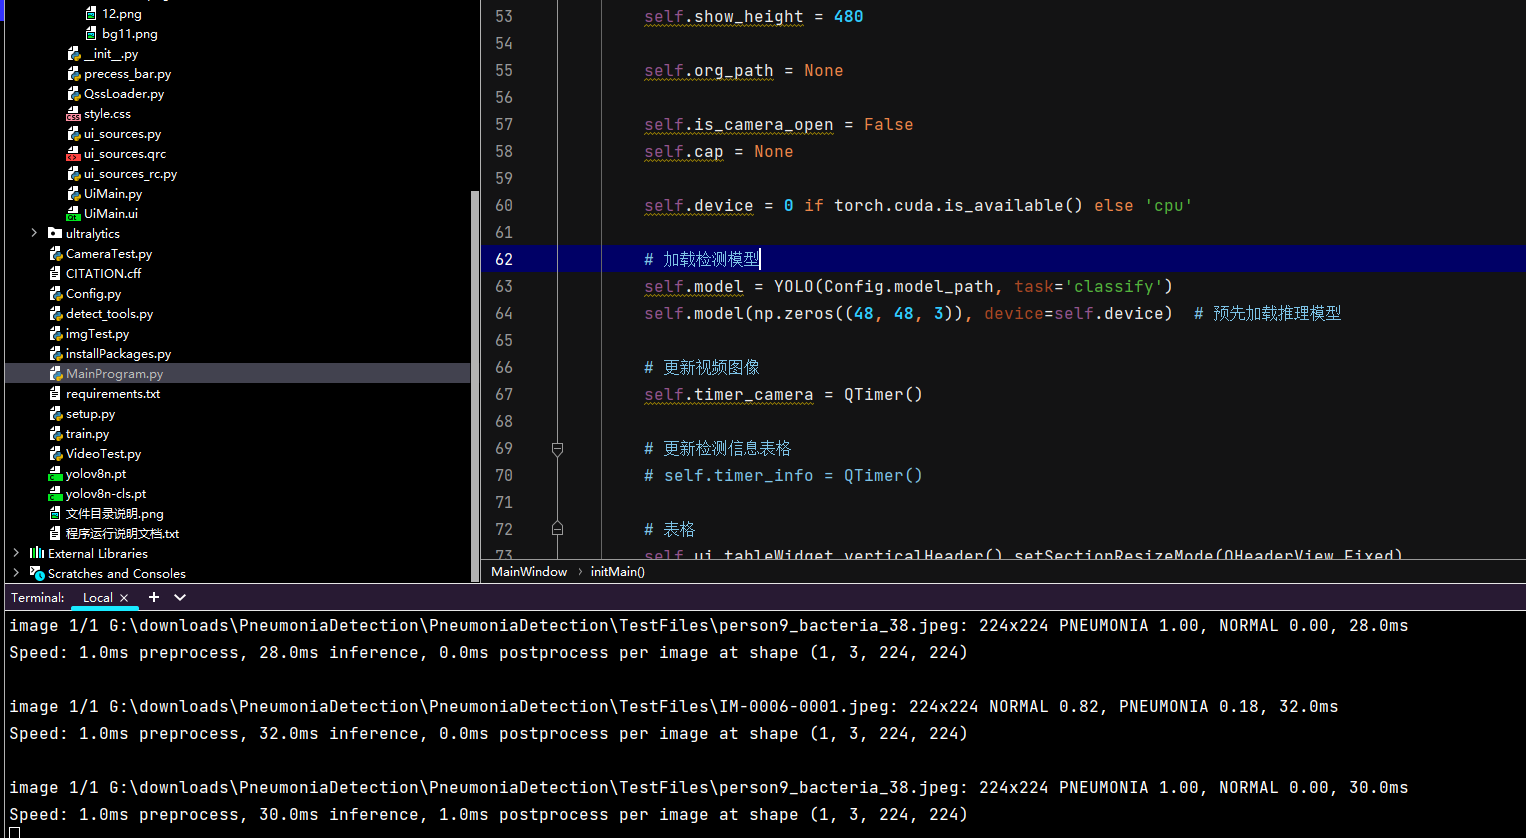
Task: Open setup.py in project tree
Action: (x=90, y=414)
